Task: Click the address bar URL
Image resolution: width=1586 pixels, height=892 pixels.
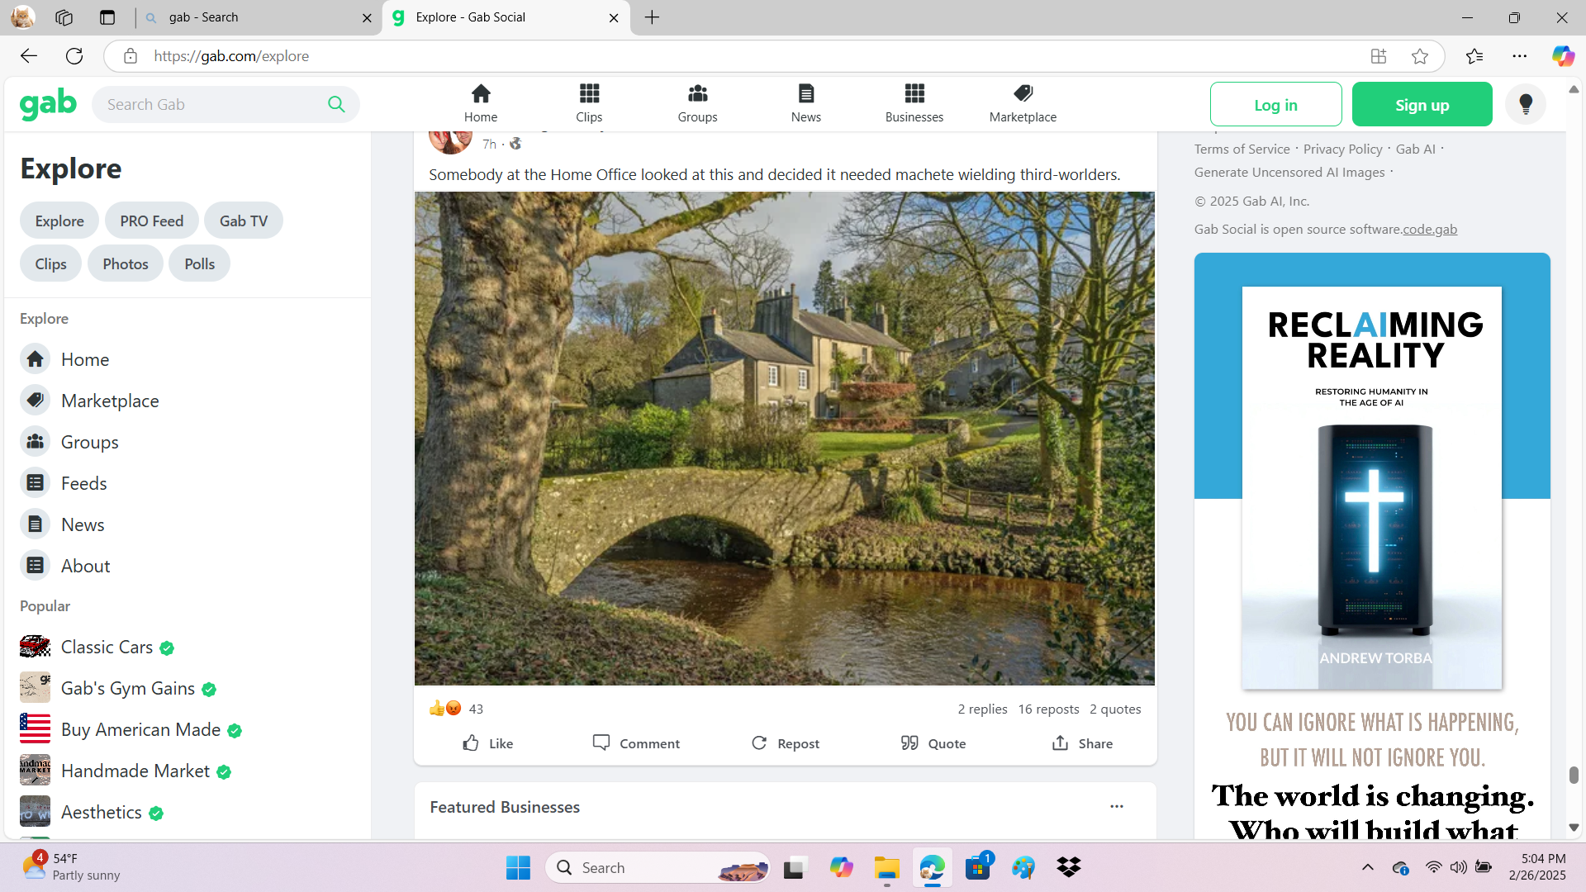Action: (231, 56)
